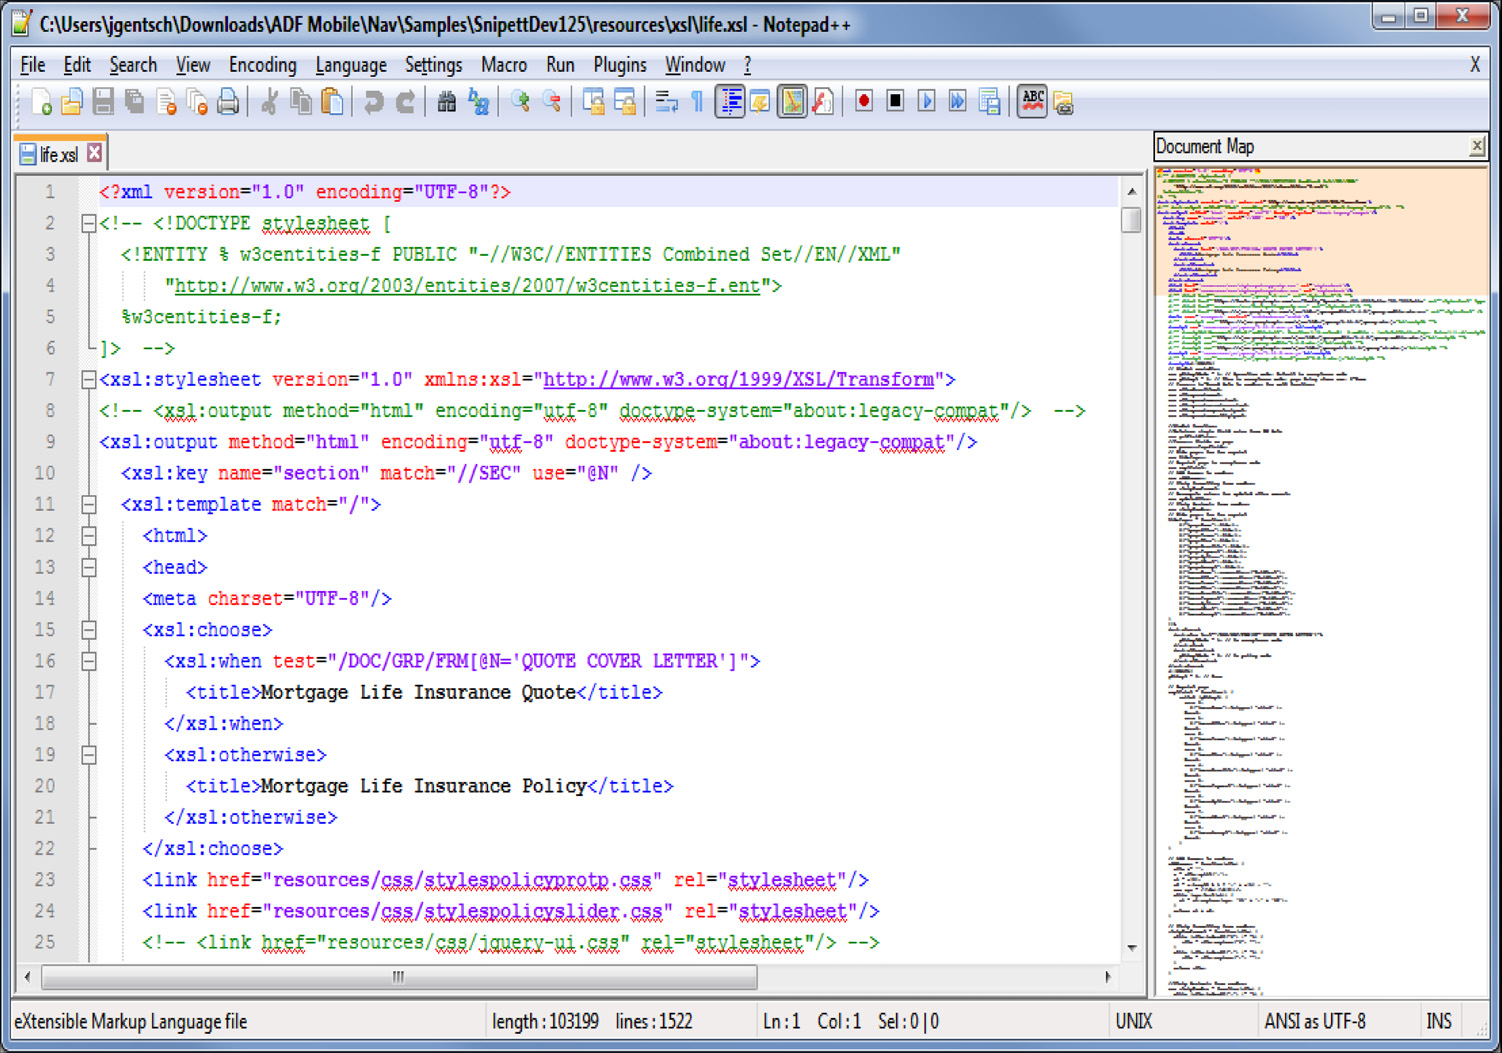This screenshot has width=1502, height=1053.
Task: Toggle word wrap
Action: 666,100
